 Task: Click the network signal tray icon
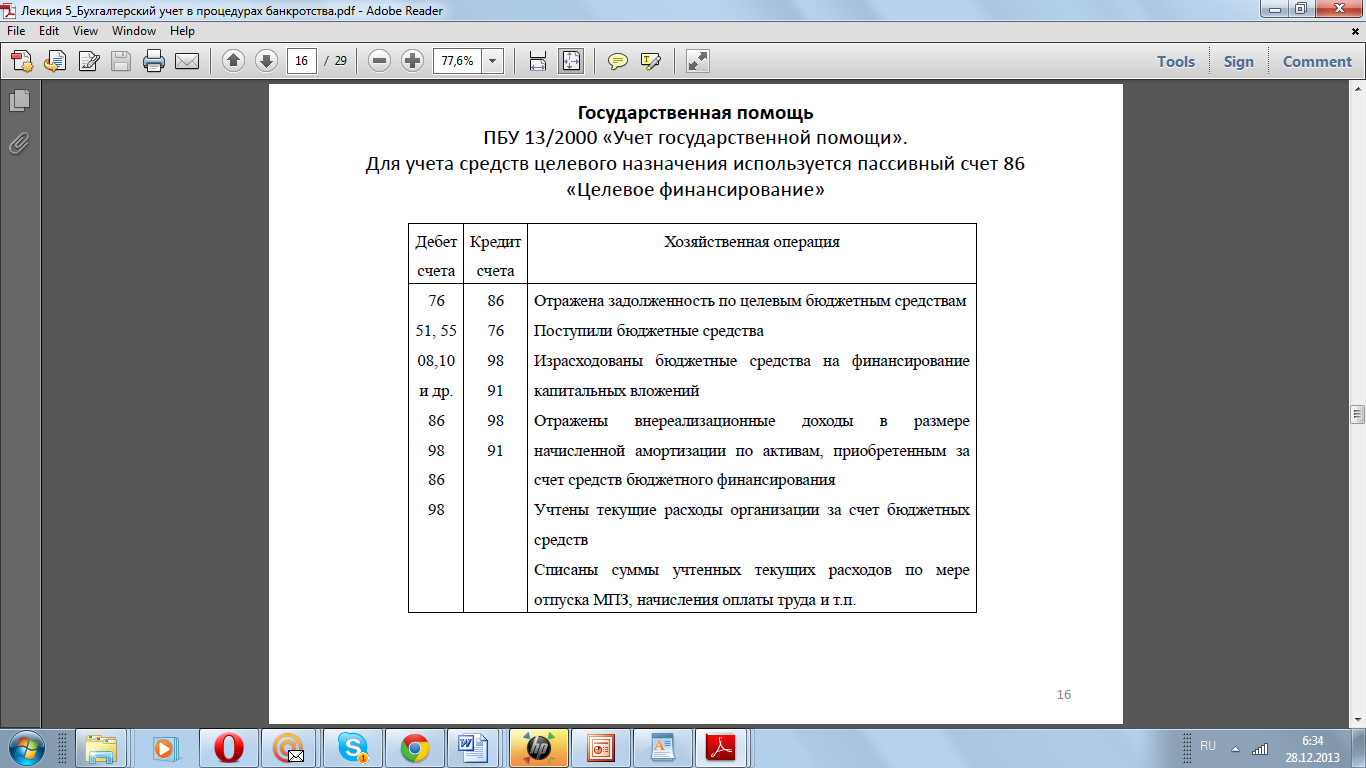click(1259, 748)
